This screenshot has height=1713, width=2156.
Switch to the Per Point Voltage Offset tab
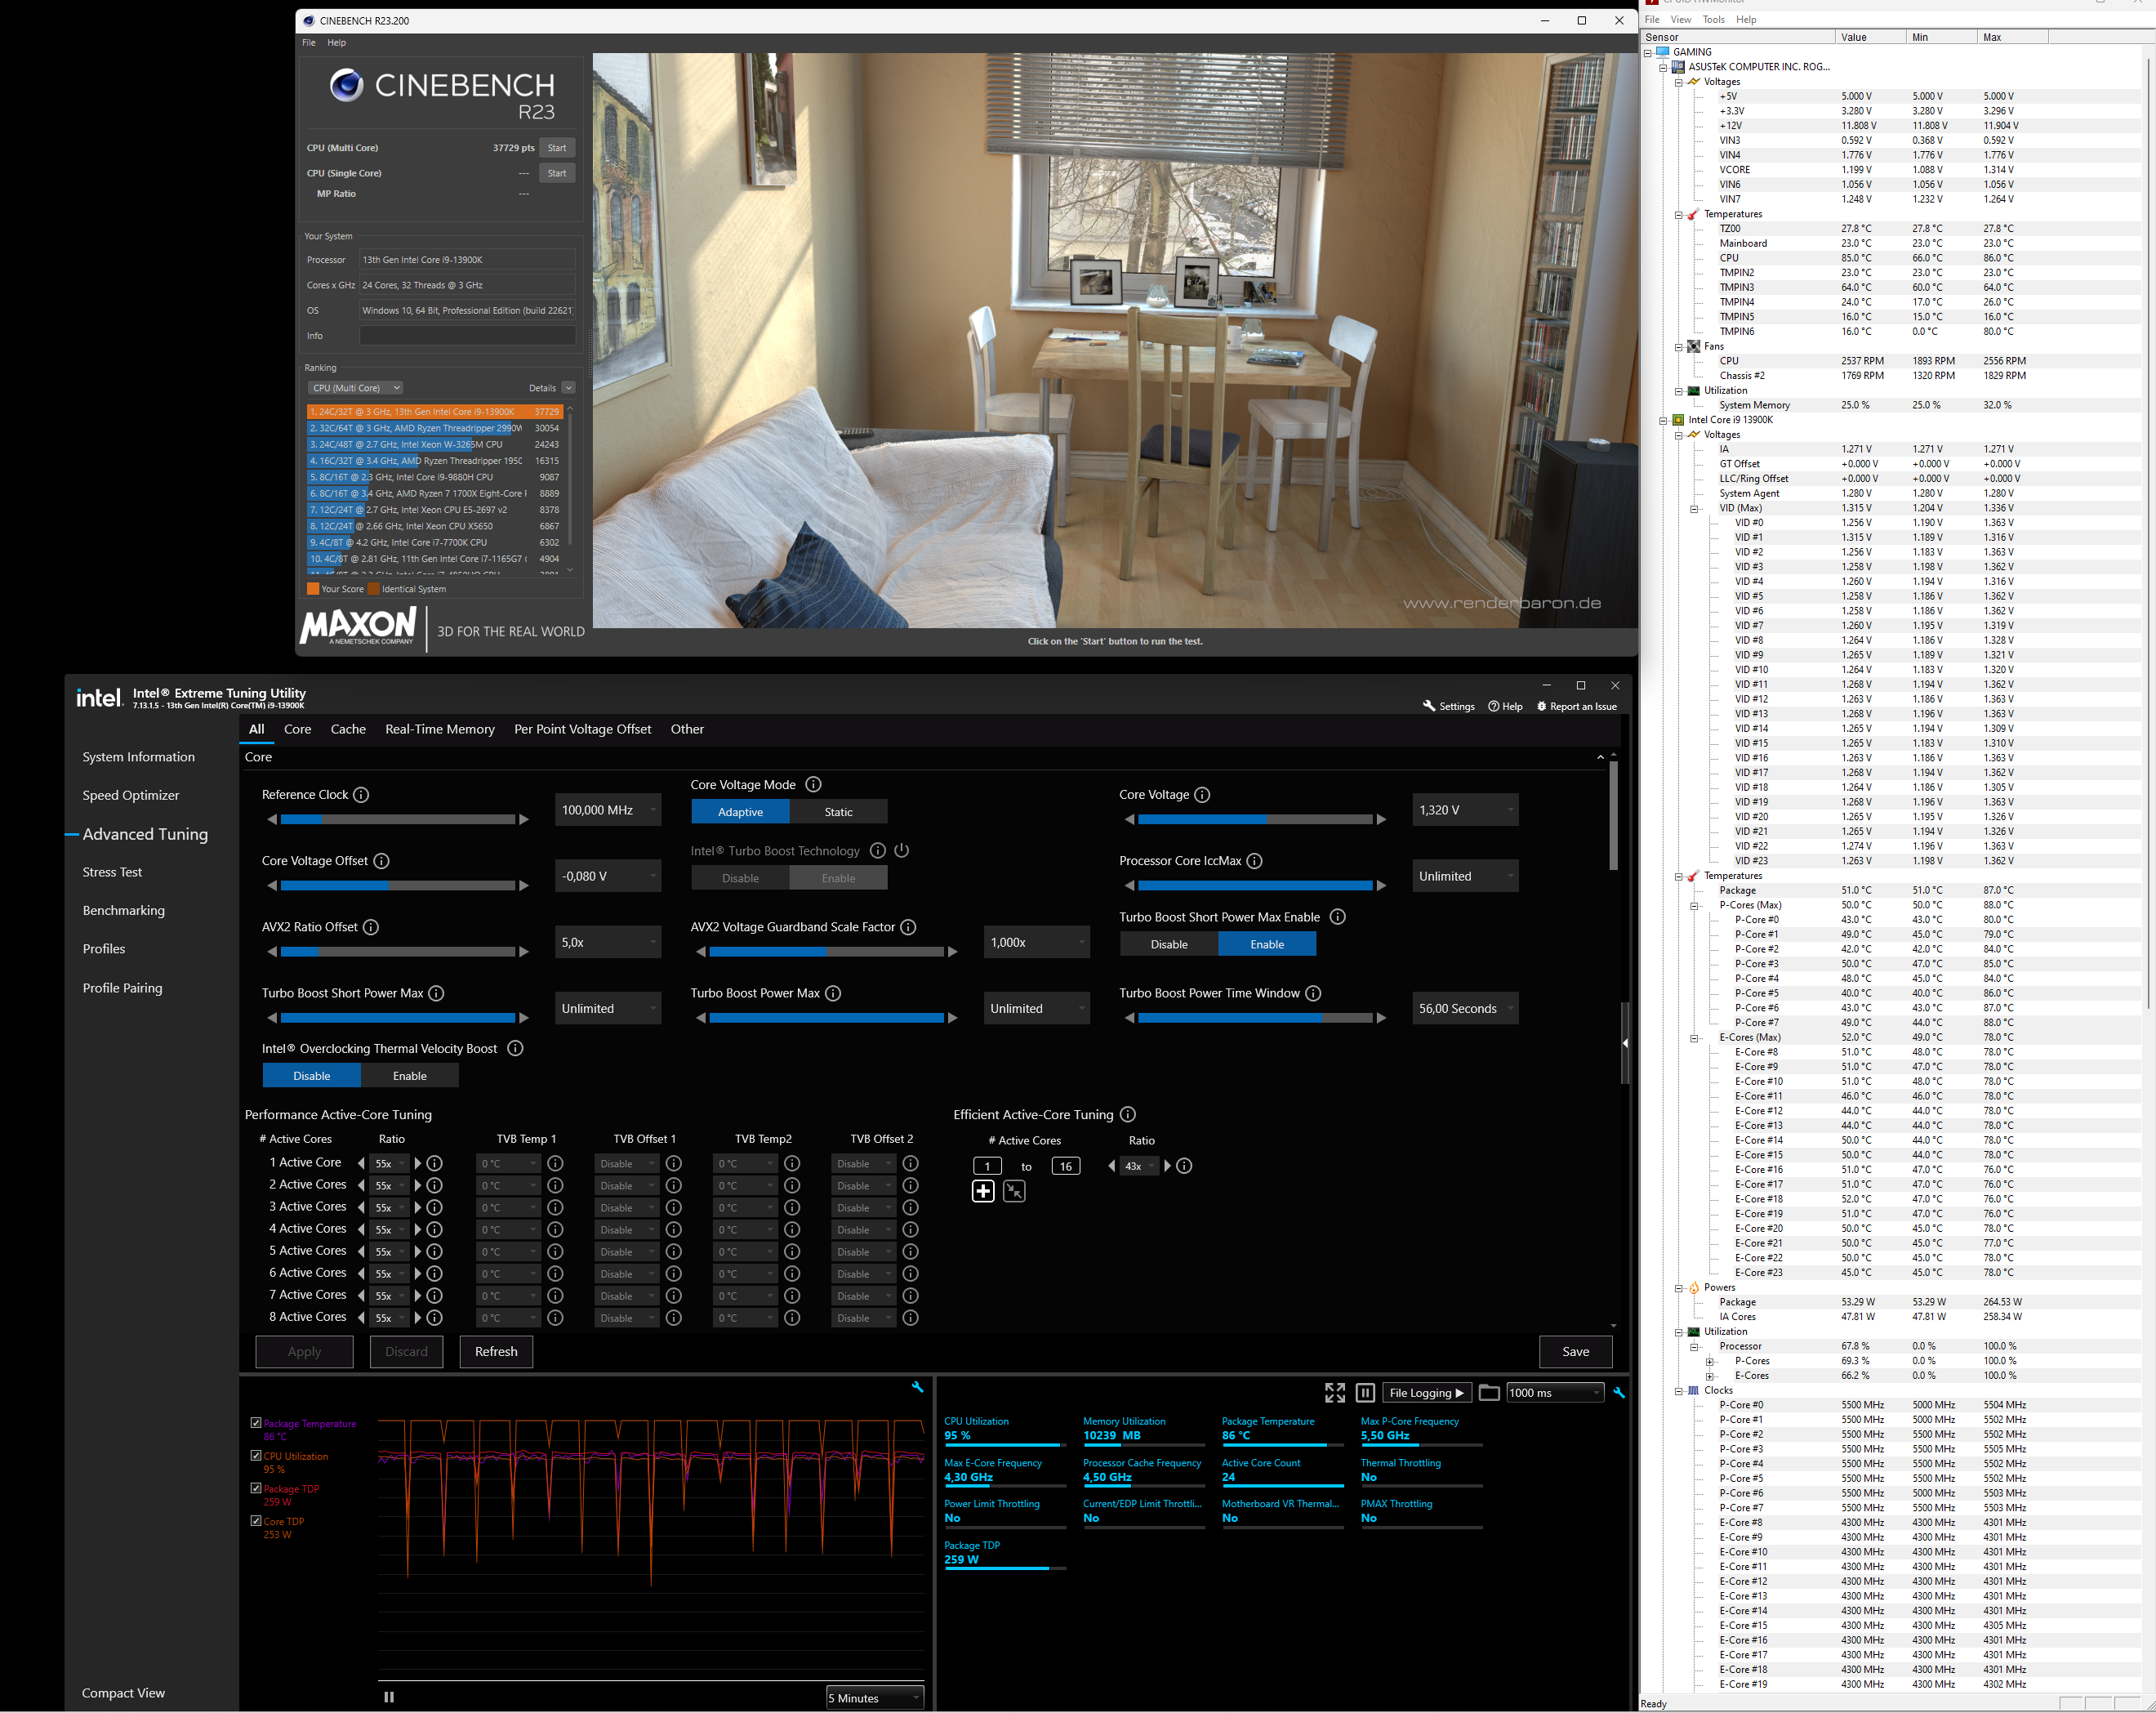(582, 729)
